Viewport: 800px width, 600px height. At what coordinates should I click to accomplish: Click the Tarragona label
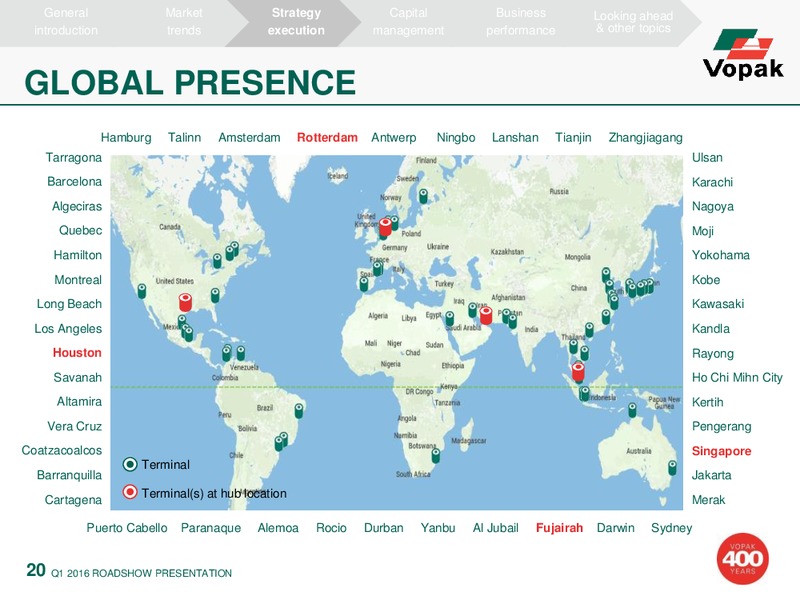click(x=73, y=158)
